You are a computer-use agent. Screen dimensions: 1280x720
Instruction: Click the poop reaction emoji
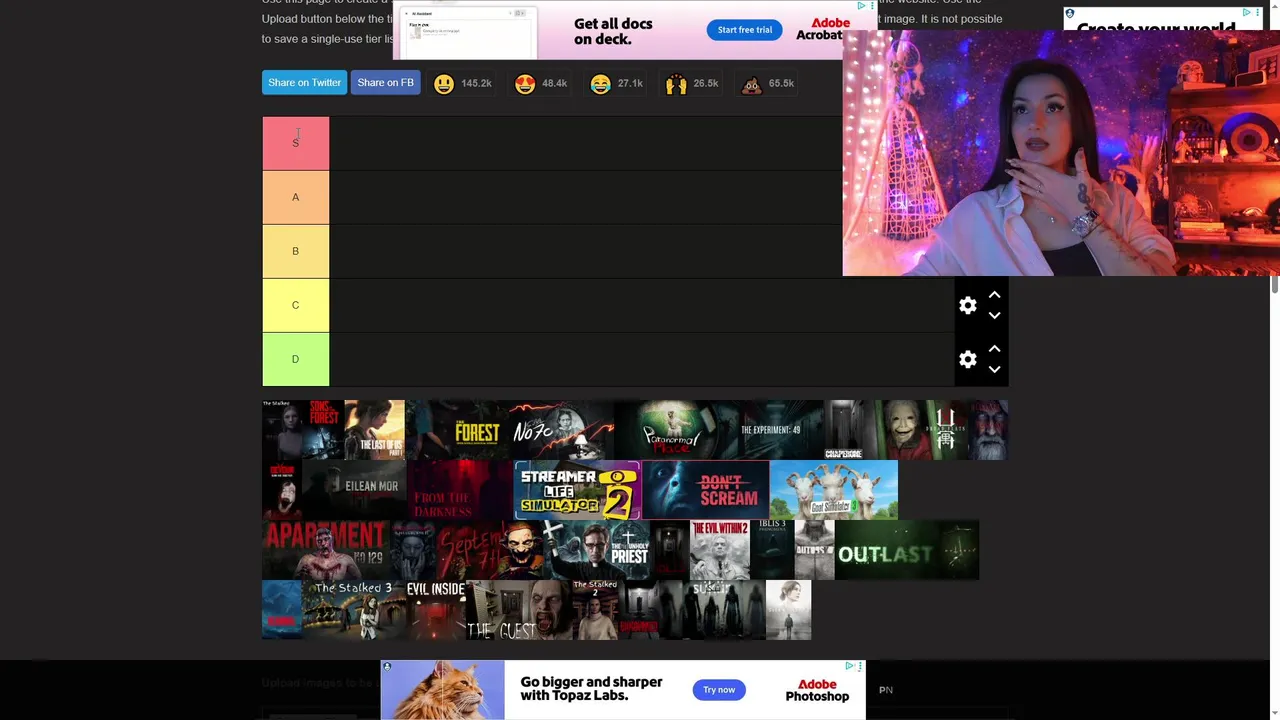coord(751,84)
